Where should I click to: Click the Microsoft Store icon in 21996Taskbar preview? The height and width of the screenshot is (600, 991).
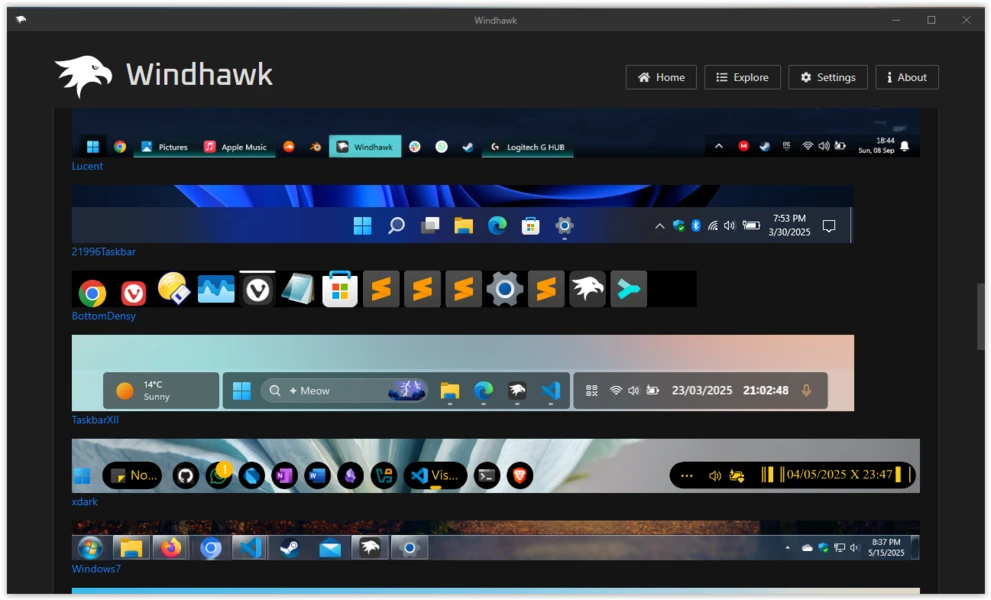[530, 226]
